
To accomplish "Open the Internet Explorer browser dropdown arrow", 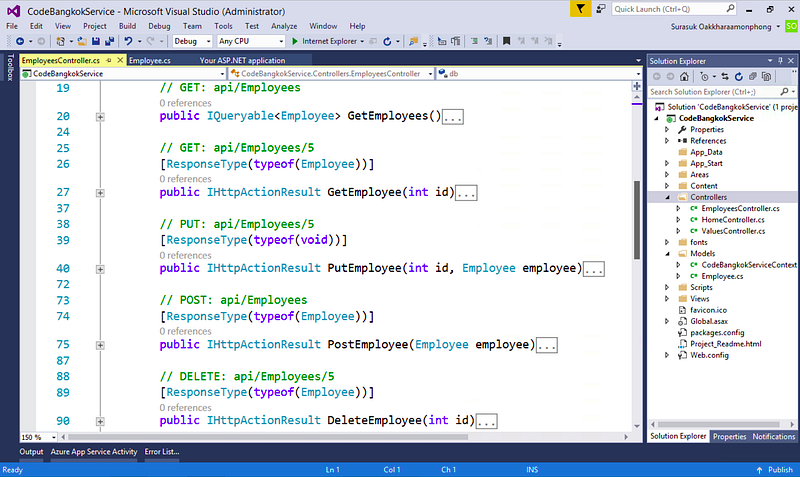I will (362, 41).
